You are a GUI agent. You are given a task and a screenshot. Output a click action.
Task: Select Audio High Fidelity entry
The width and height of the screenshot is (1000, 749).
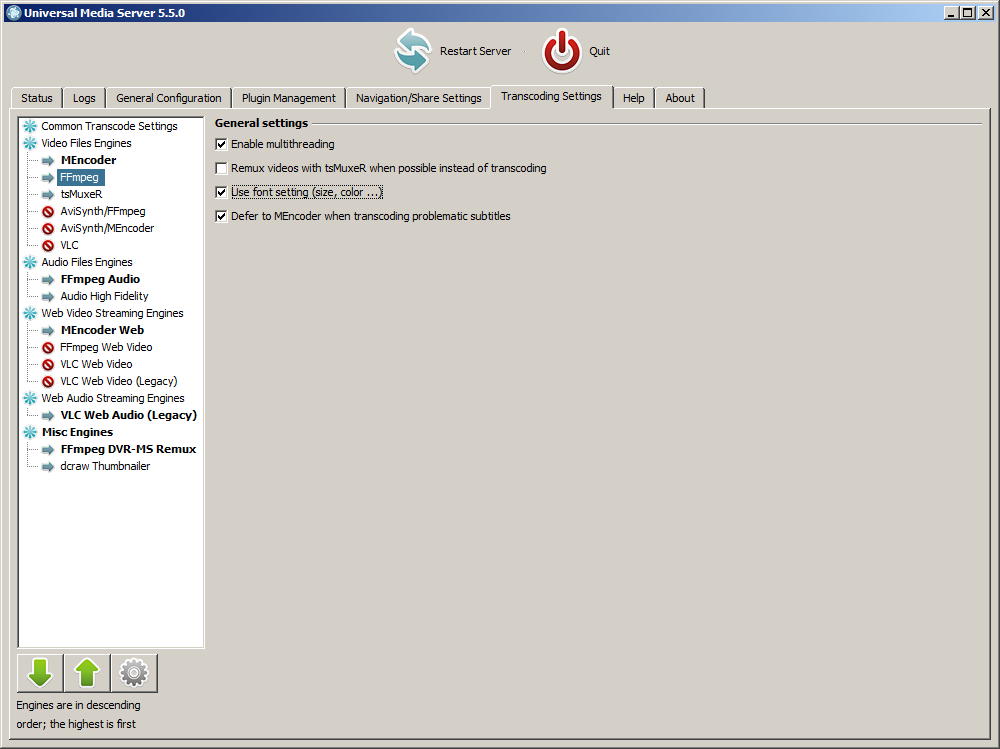pos(105,296)
